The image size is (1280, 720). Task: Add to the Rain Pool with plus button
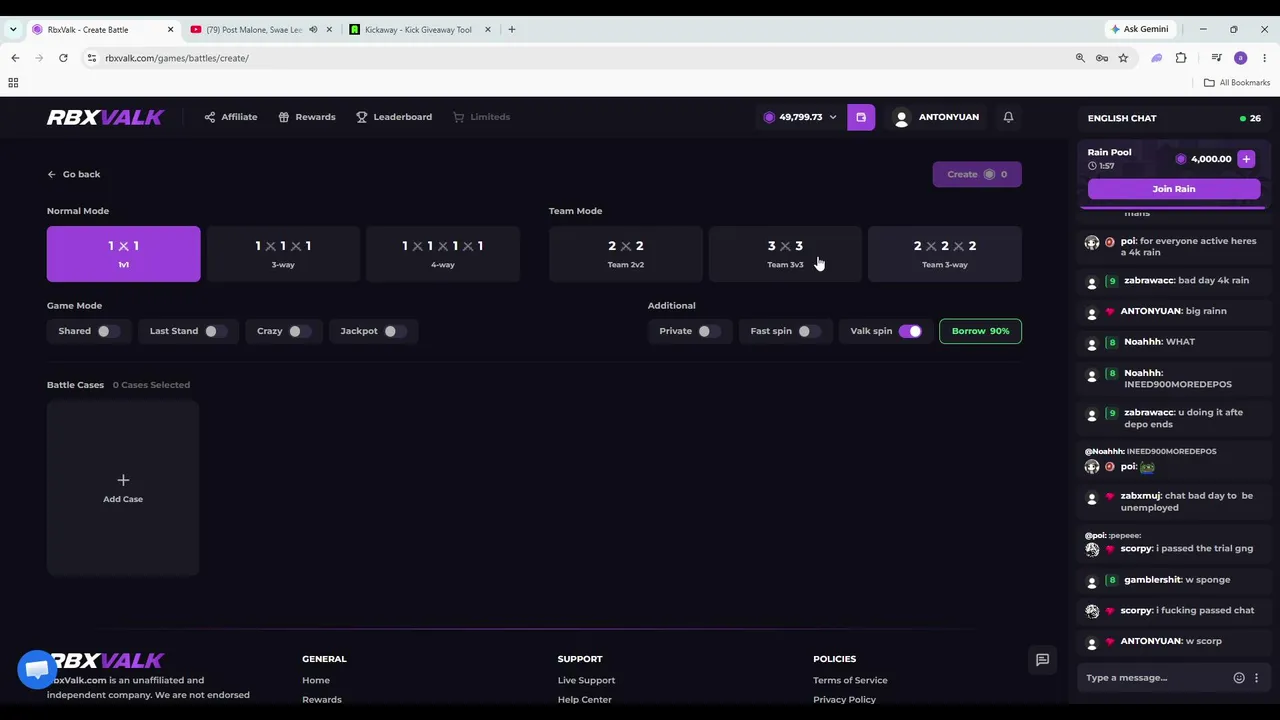[x=1246, y=159]
